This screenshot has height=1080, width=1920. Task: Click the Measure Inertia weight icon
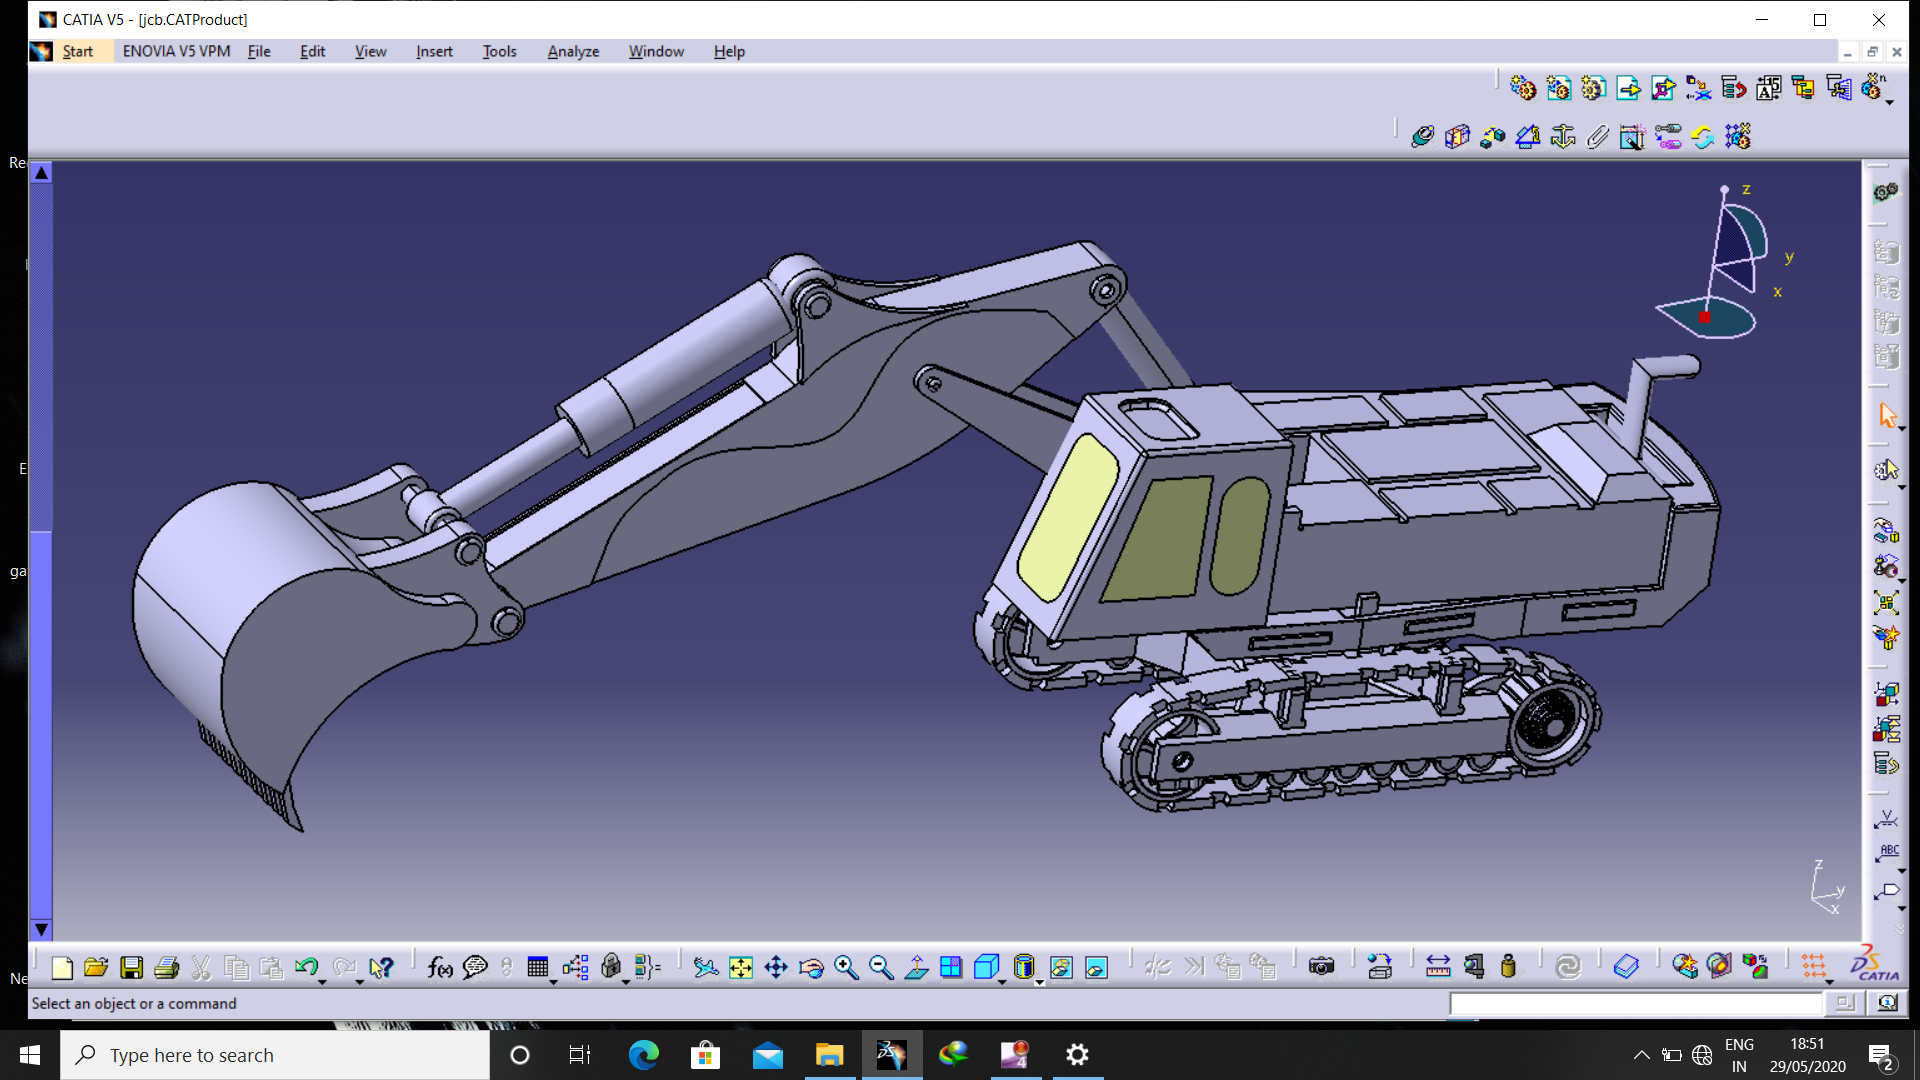[x=1508, y=967]
